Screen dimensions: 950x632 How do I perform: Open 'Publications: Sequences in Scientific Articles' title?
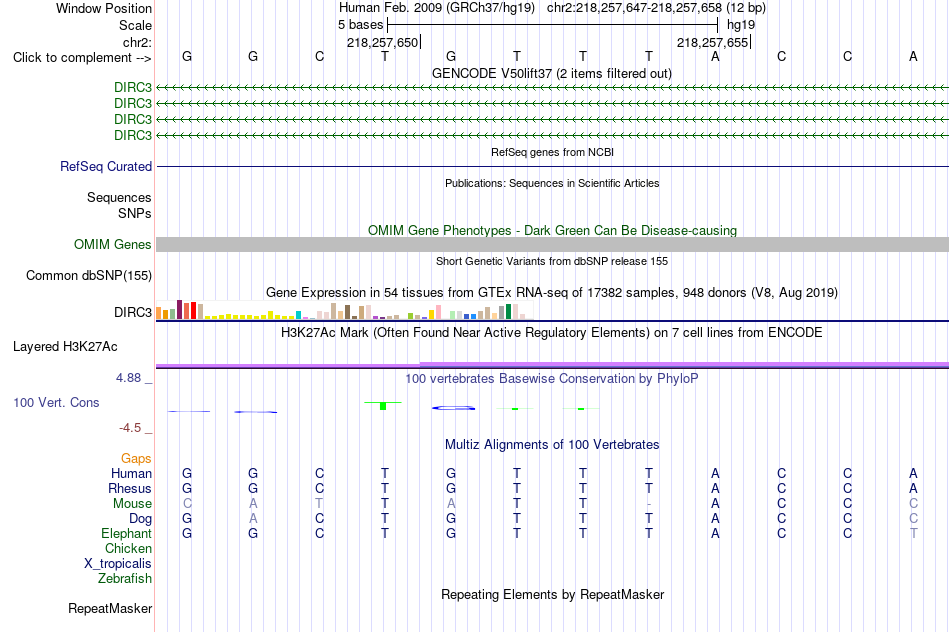click(552, 183)
